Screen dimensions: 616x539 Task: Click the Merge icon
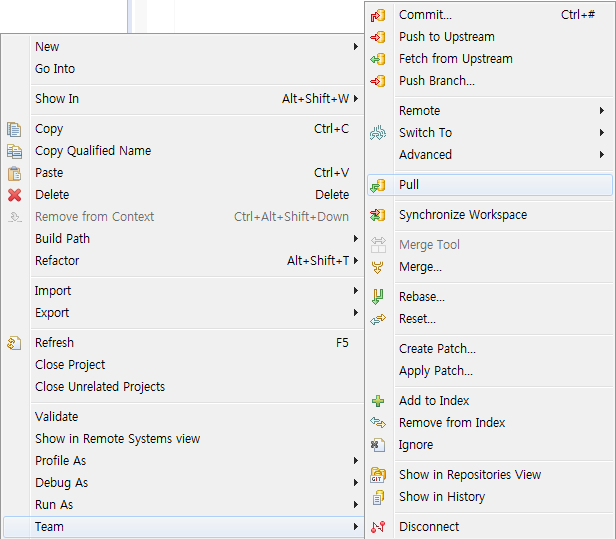pos(378,267)
